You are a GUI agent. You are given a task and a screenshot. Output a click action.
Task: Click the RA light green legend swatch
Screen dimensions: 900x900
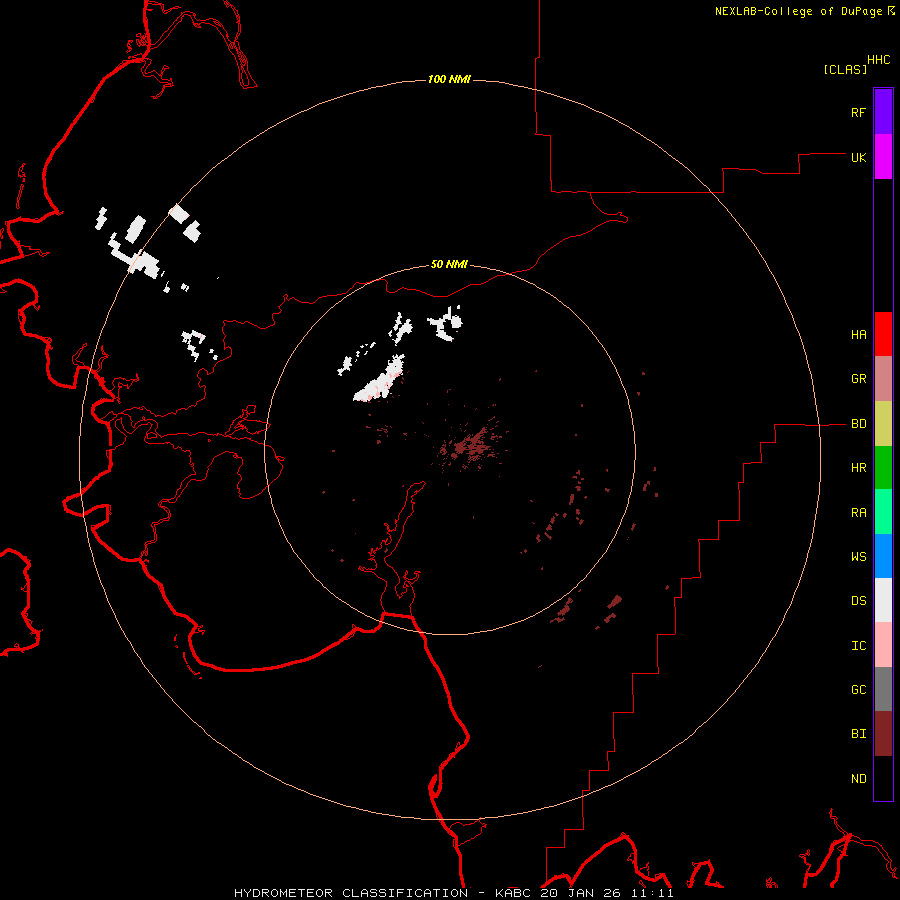(x=883, y=512)
